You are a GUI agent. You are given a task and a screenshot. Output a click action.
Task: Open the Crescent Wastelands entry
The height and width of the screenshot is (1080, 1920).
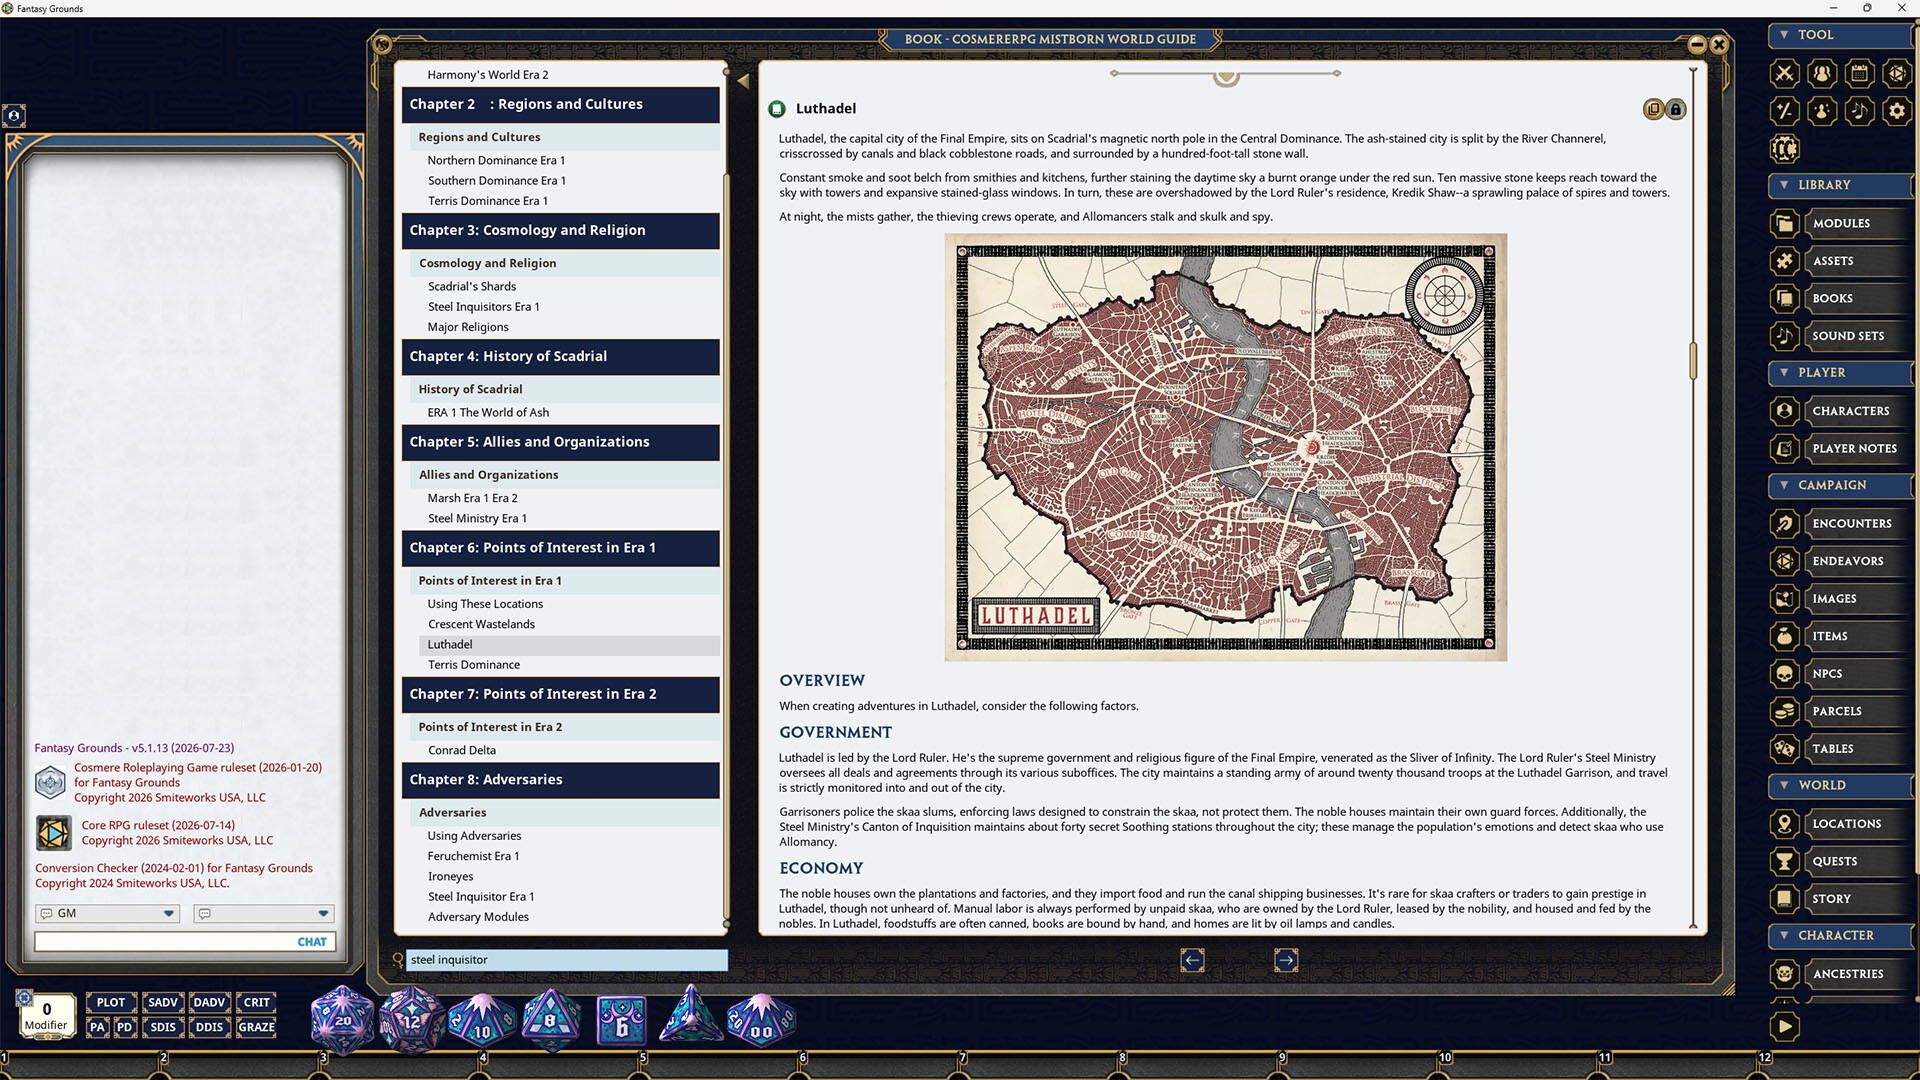(481, 625)
